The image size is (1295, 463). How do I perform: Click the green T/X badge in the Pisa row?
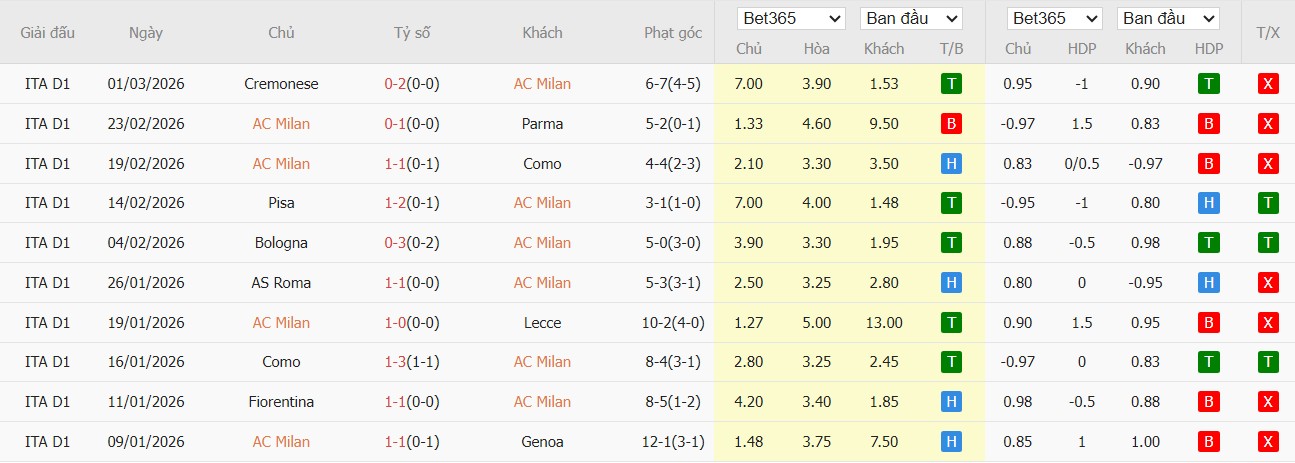[1268, 203]
